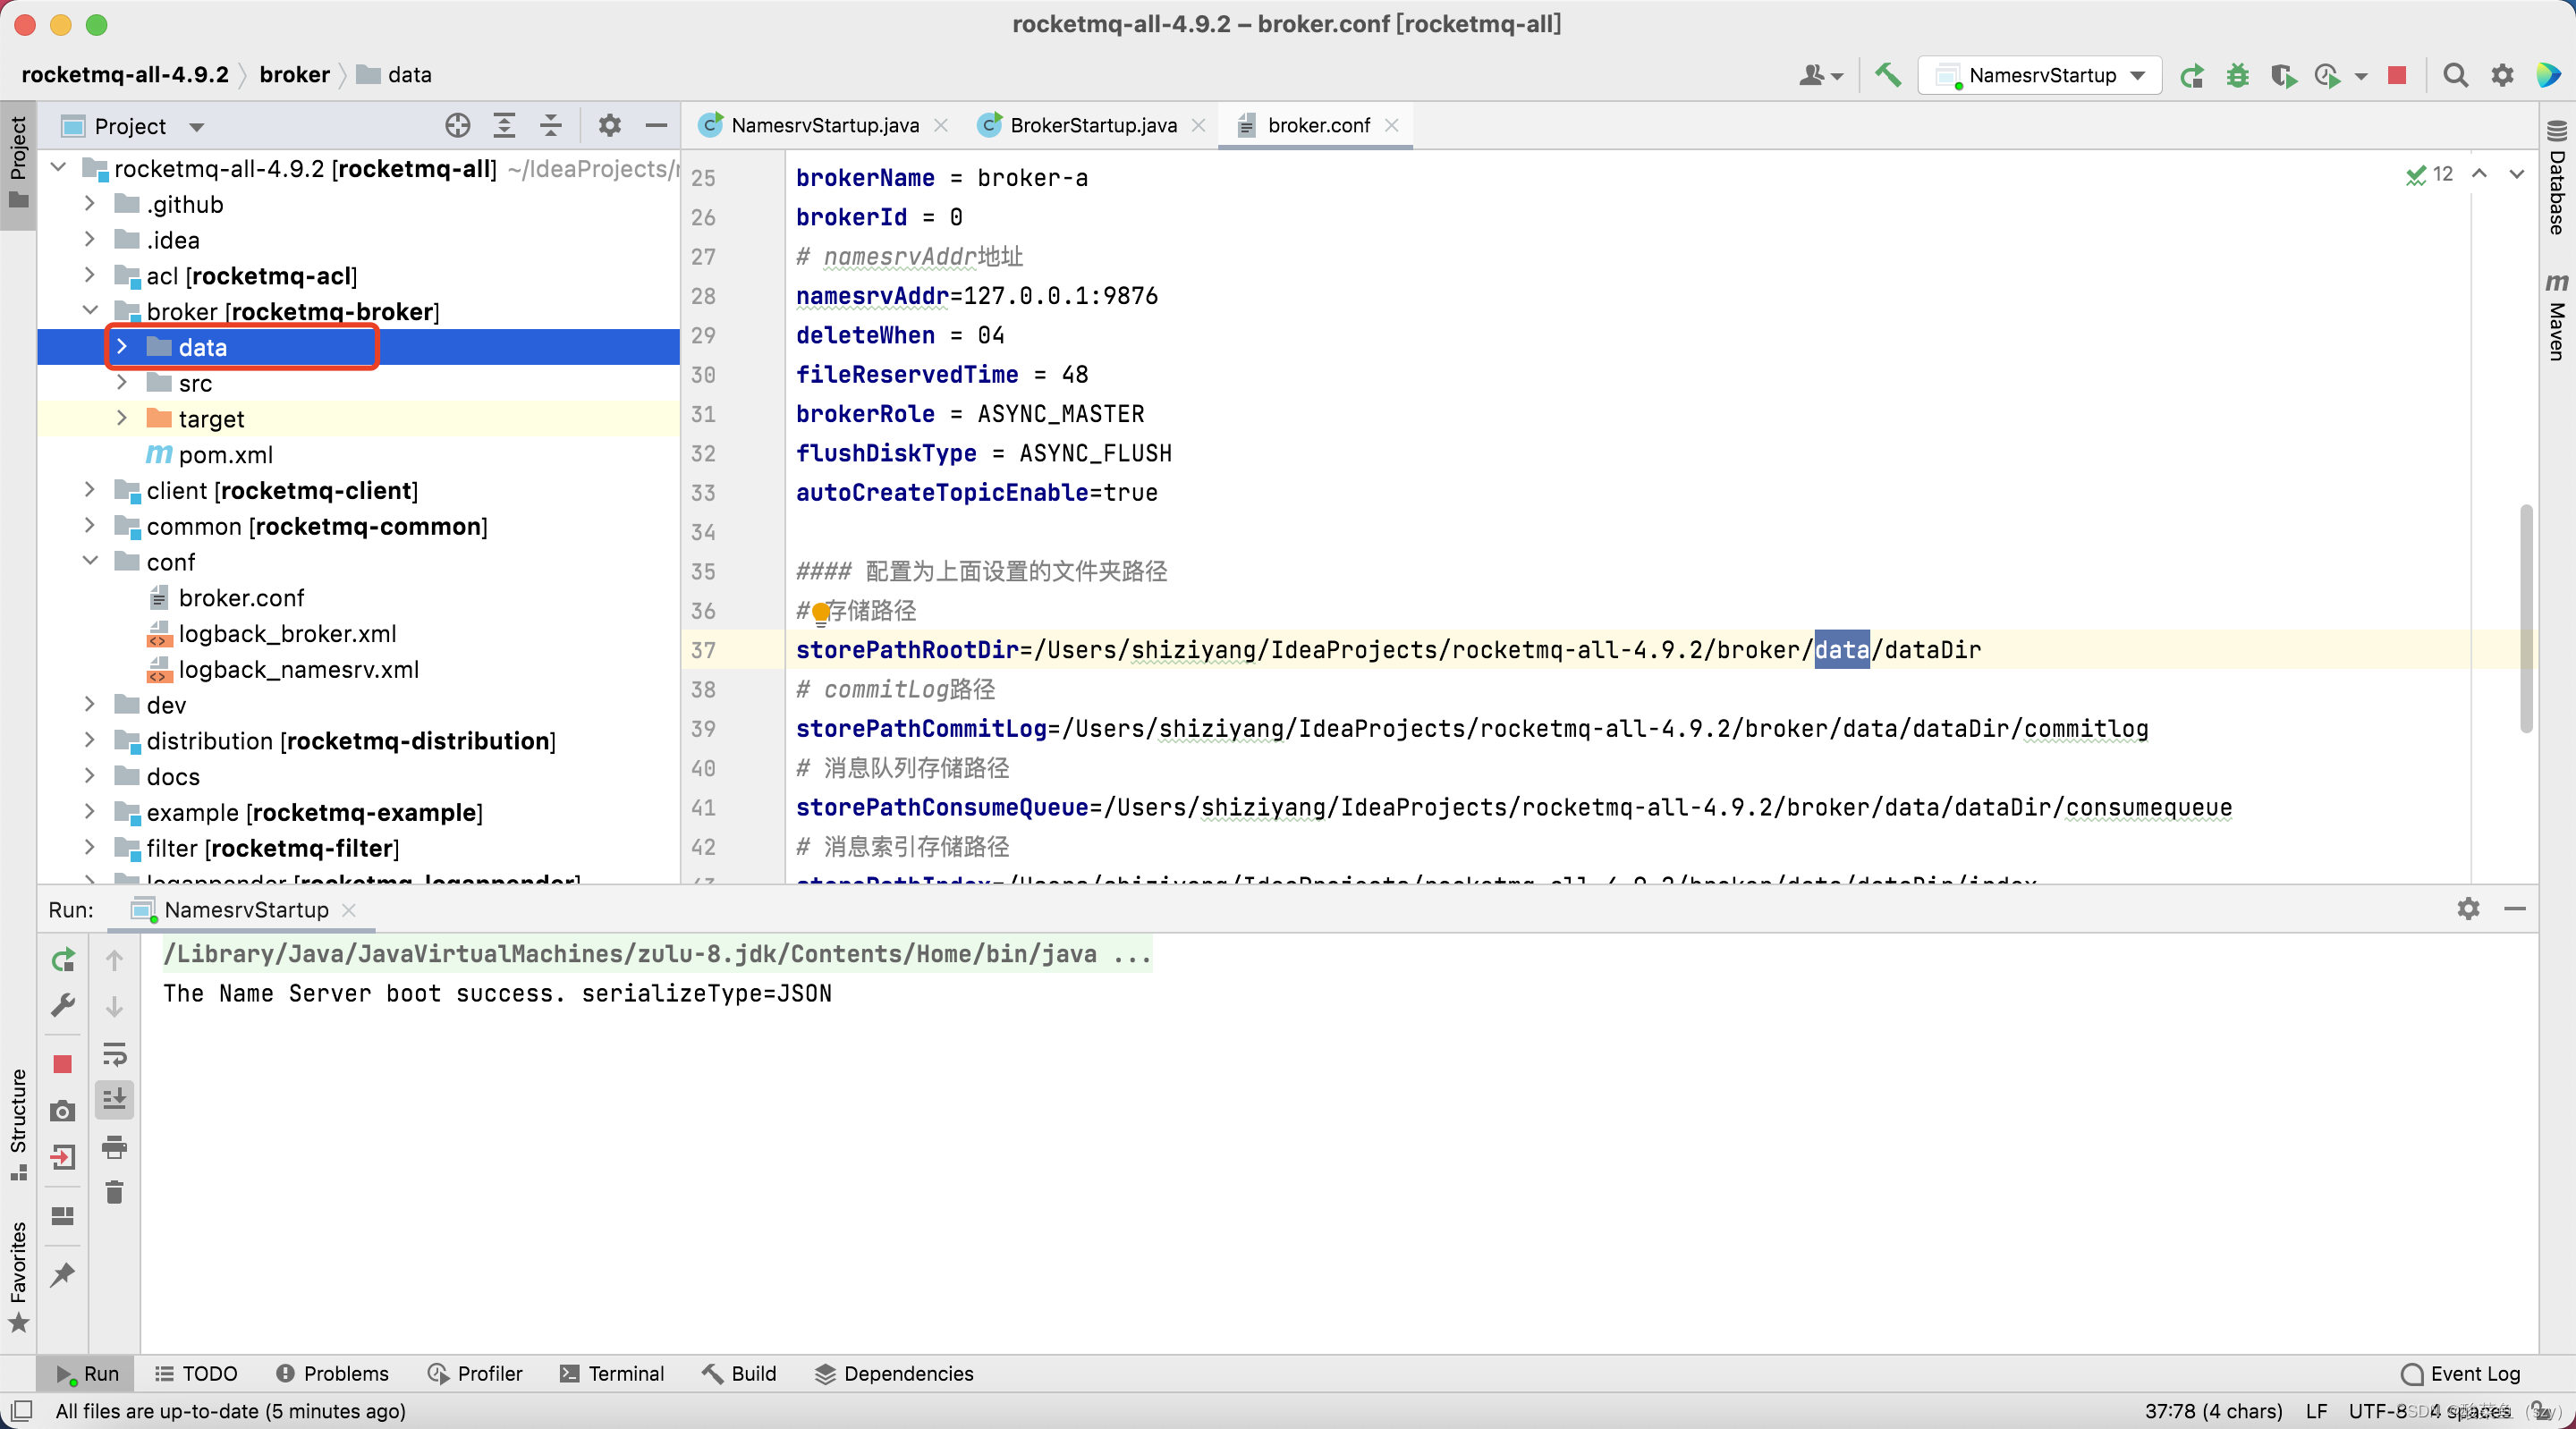Click the Build project hammer icon
This screenshot has height=1429, width=2576.
pos(1887,75)
